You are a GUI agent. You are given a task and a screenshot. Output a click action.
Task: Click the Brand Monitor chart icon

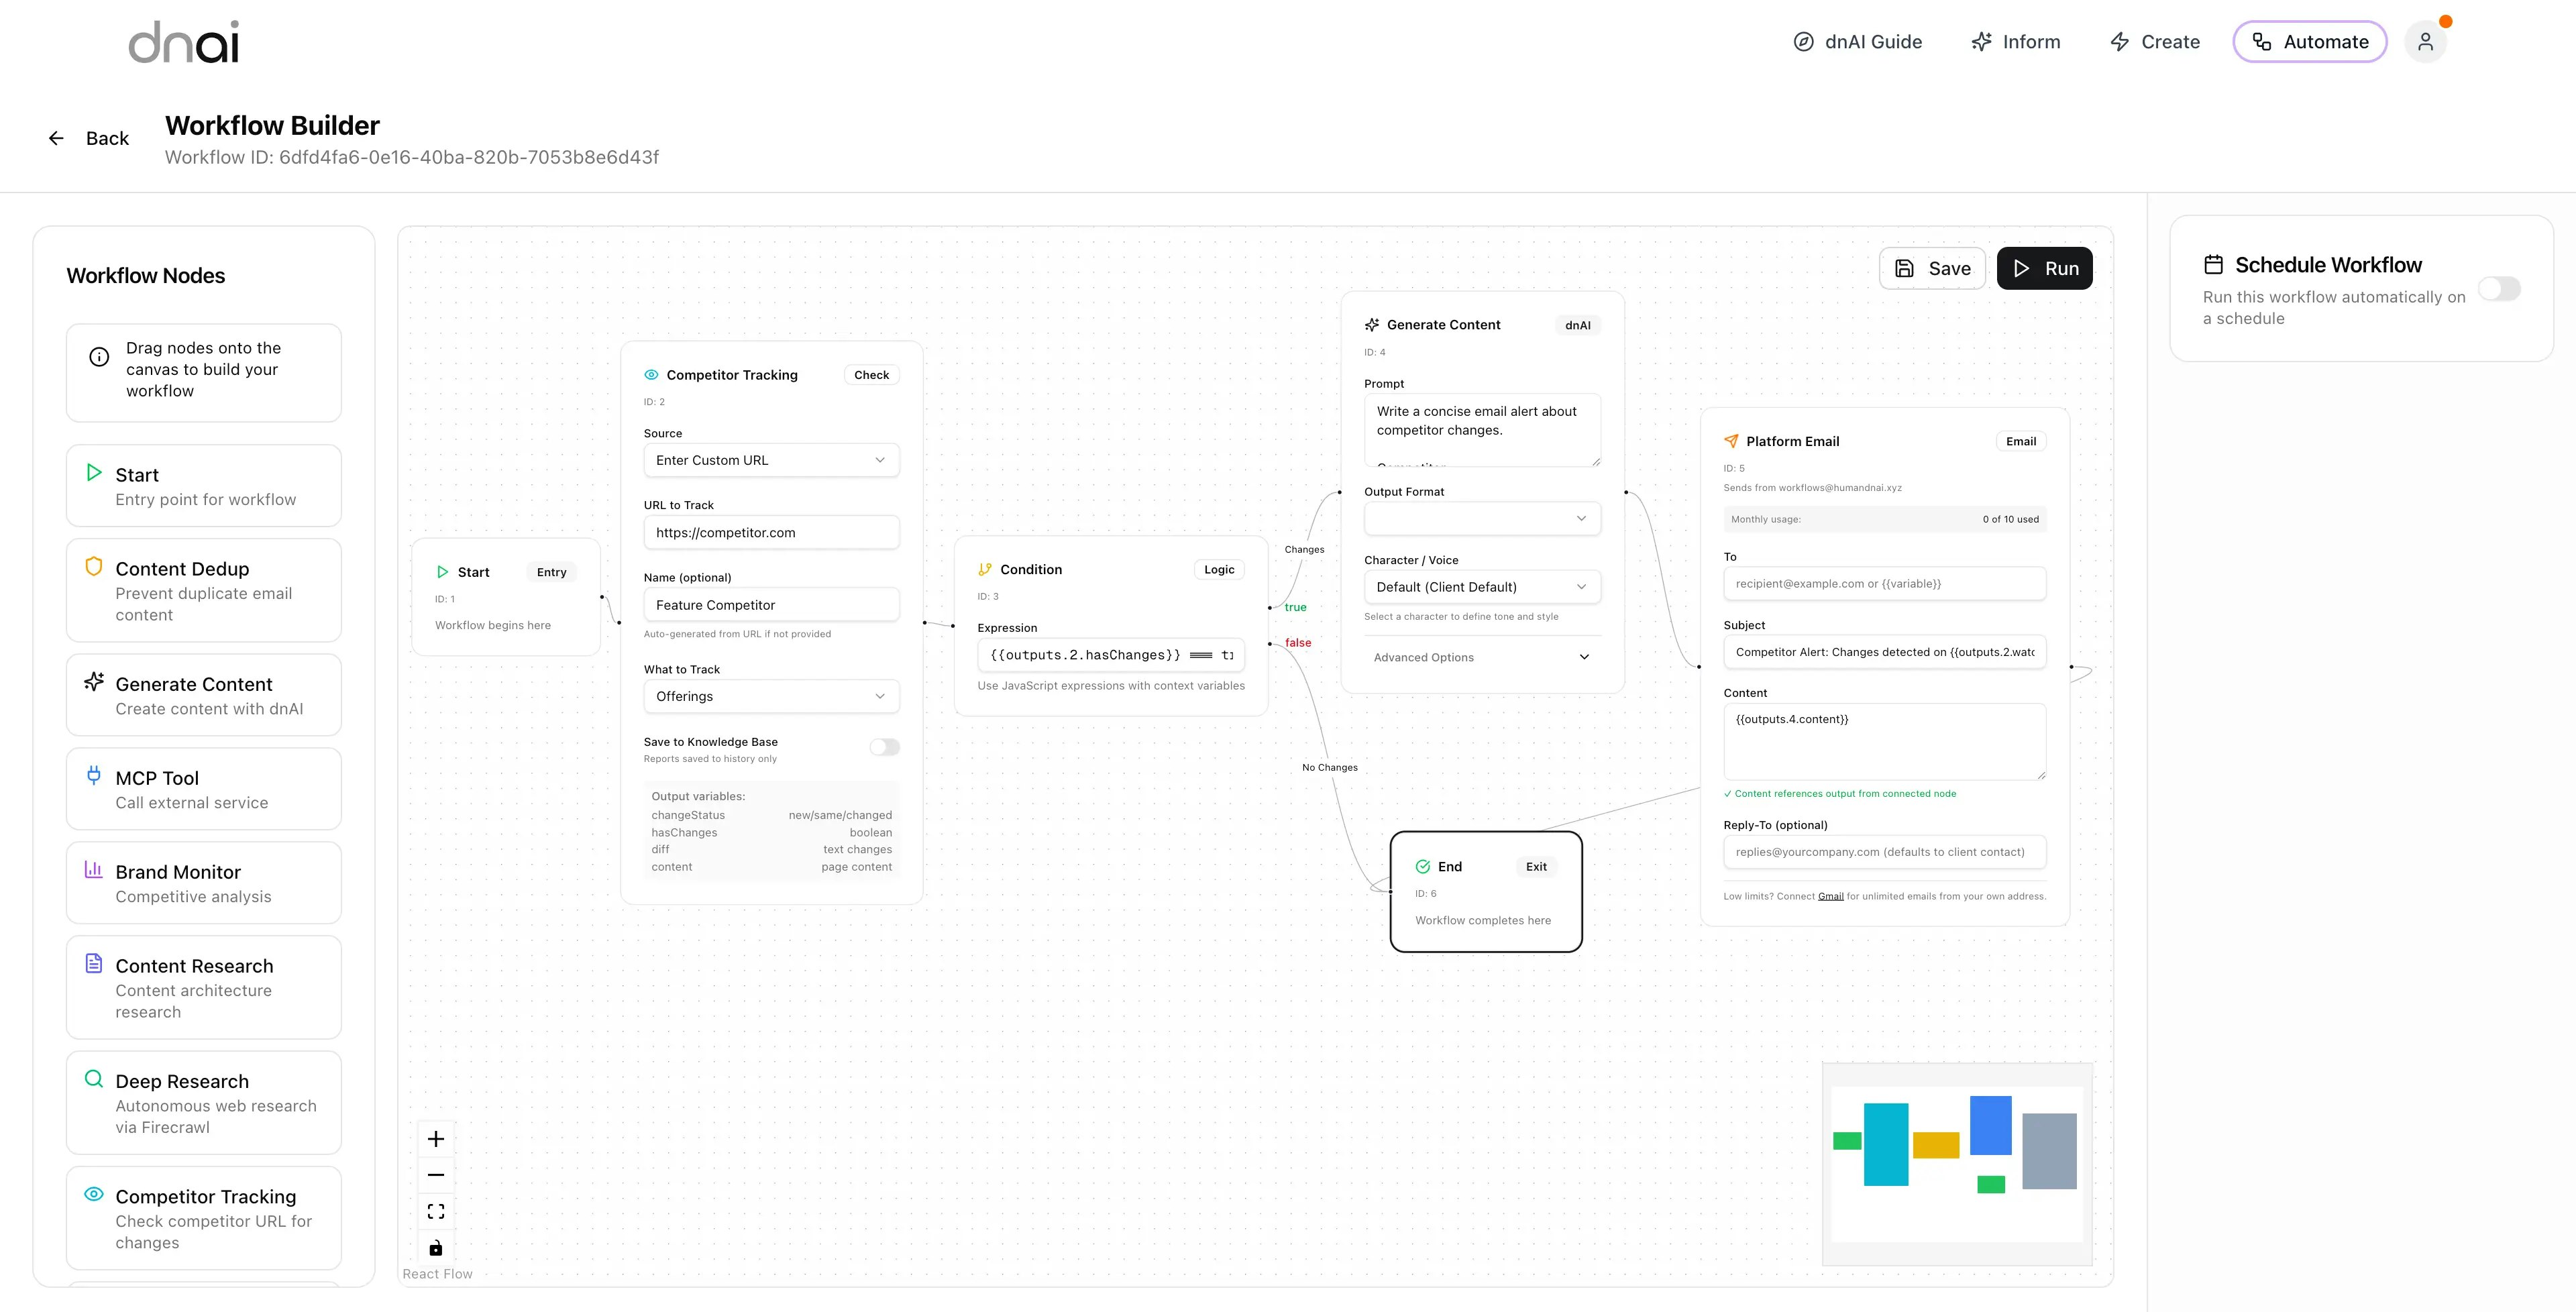point(94,869)
